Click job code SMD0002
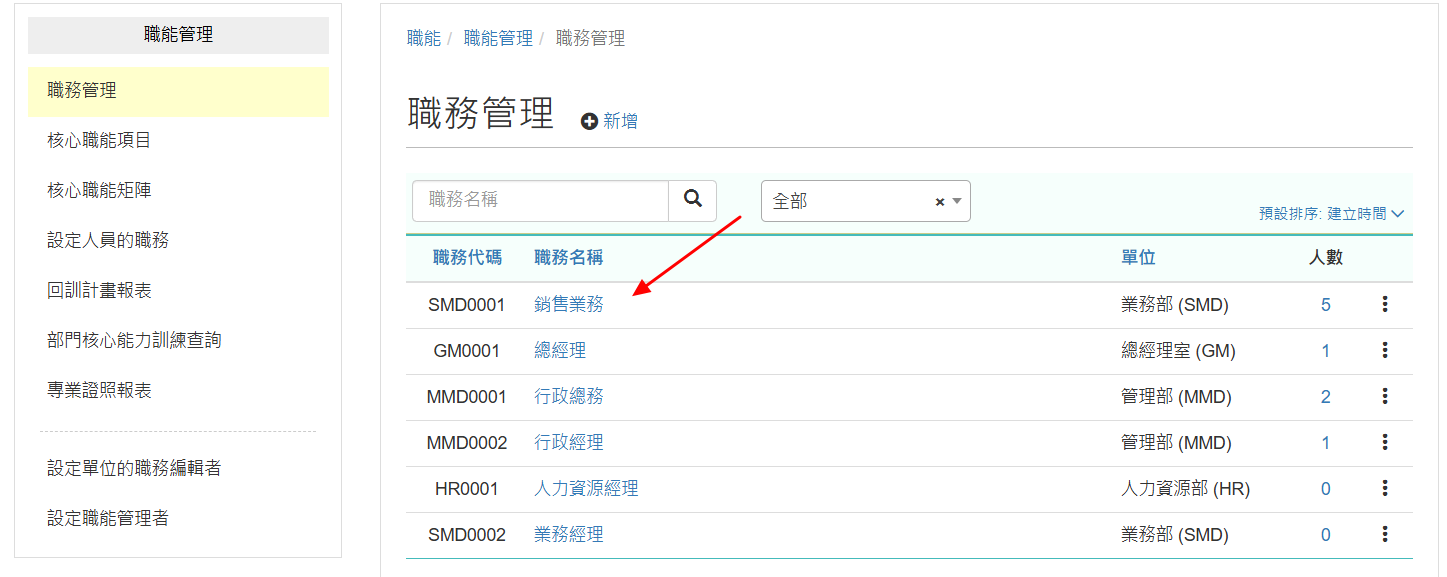1447x577 pixels. pos(467,535)
